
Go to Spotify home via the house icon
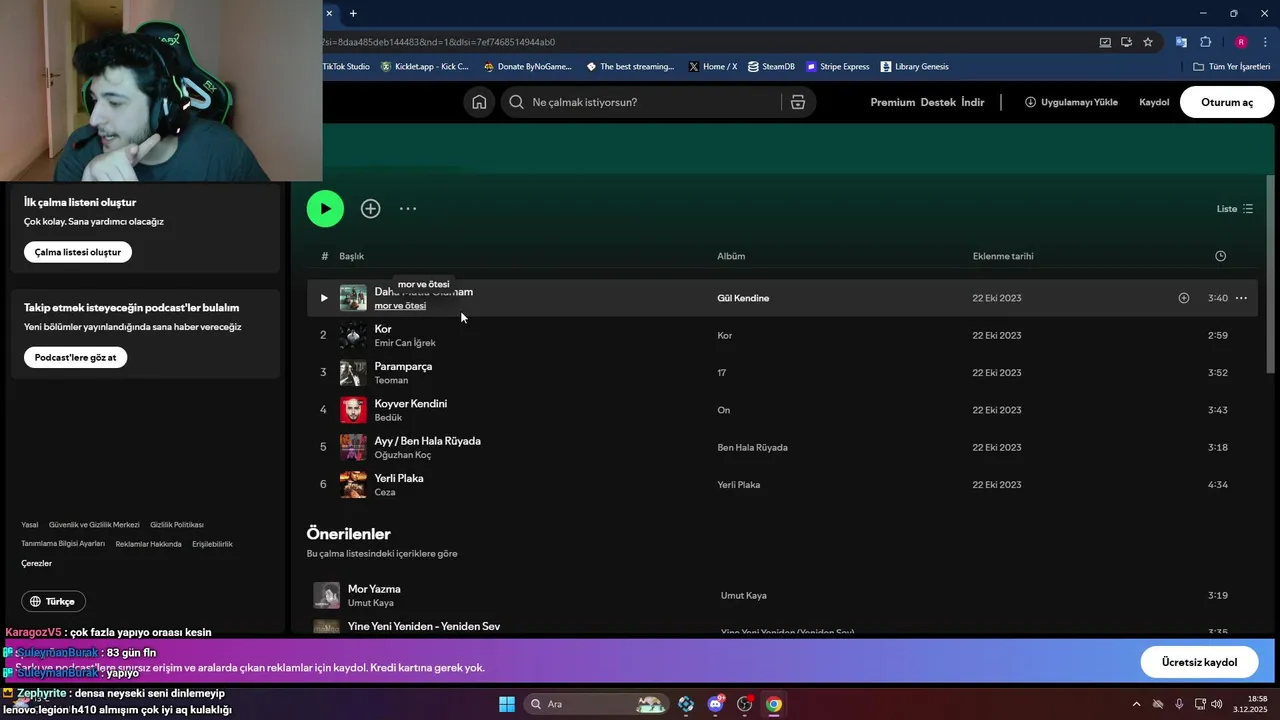pos(479,102)
